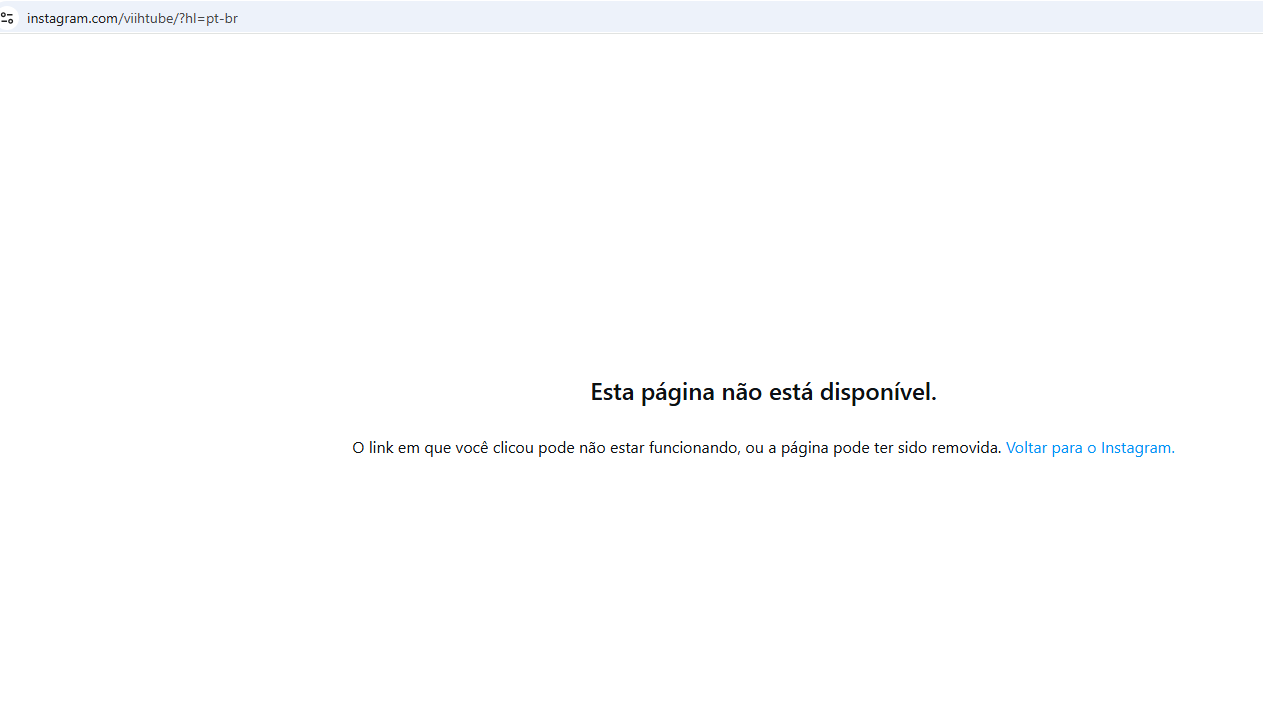Screen dimensions: 1263x715
Task: Click the 'Esta página não está disponível.' heading
Action: 763,392
